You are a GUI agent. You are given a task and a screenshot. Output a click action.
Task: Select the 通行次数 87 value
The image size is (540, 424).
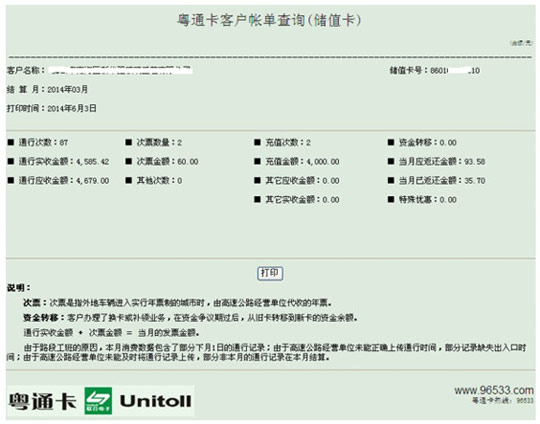[x=64, y=143]
